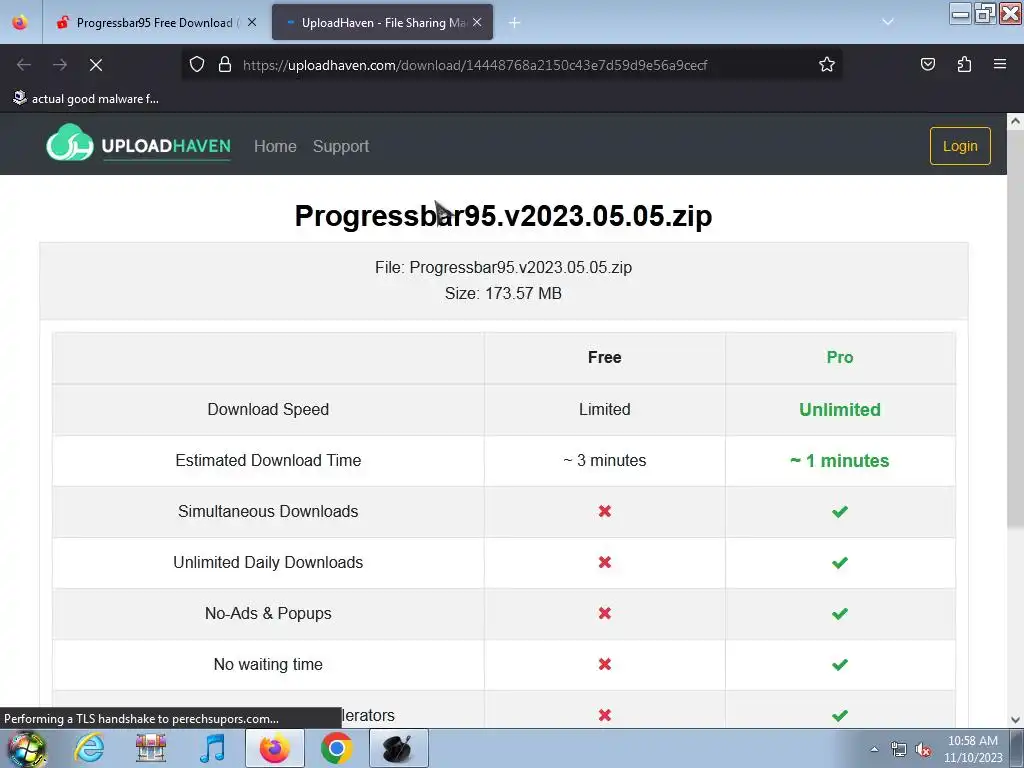
Task: Click the No-Ads & Popups label
Action: pyautogui.click(x=268, y=613)
